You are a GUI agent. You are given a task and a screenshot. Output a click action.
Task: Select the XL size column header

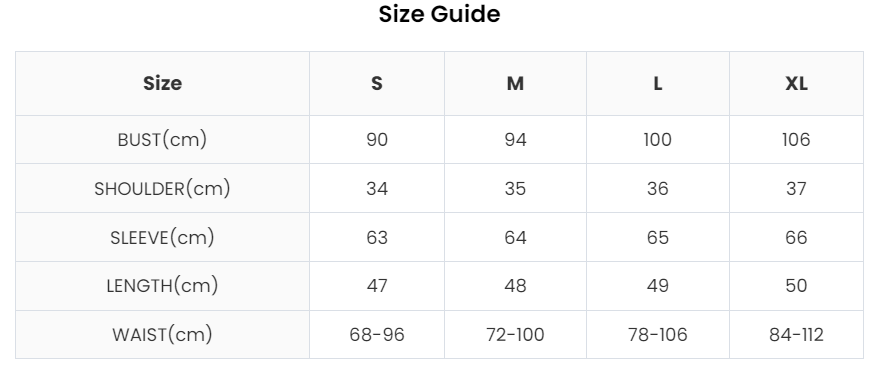(796, 83)
